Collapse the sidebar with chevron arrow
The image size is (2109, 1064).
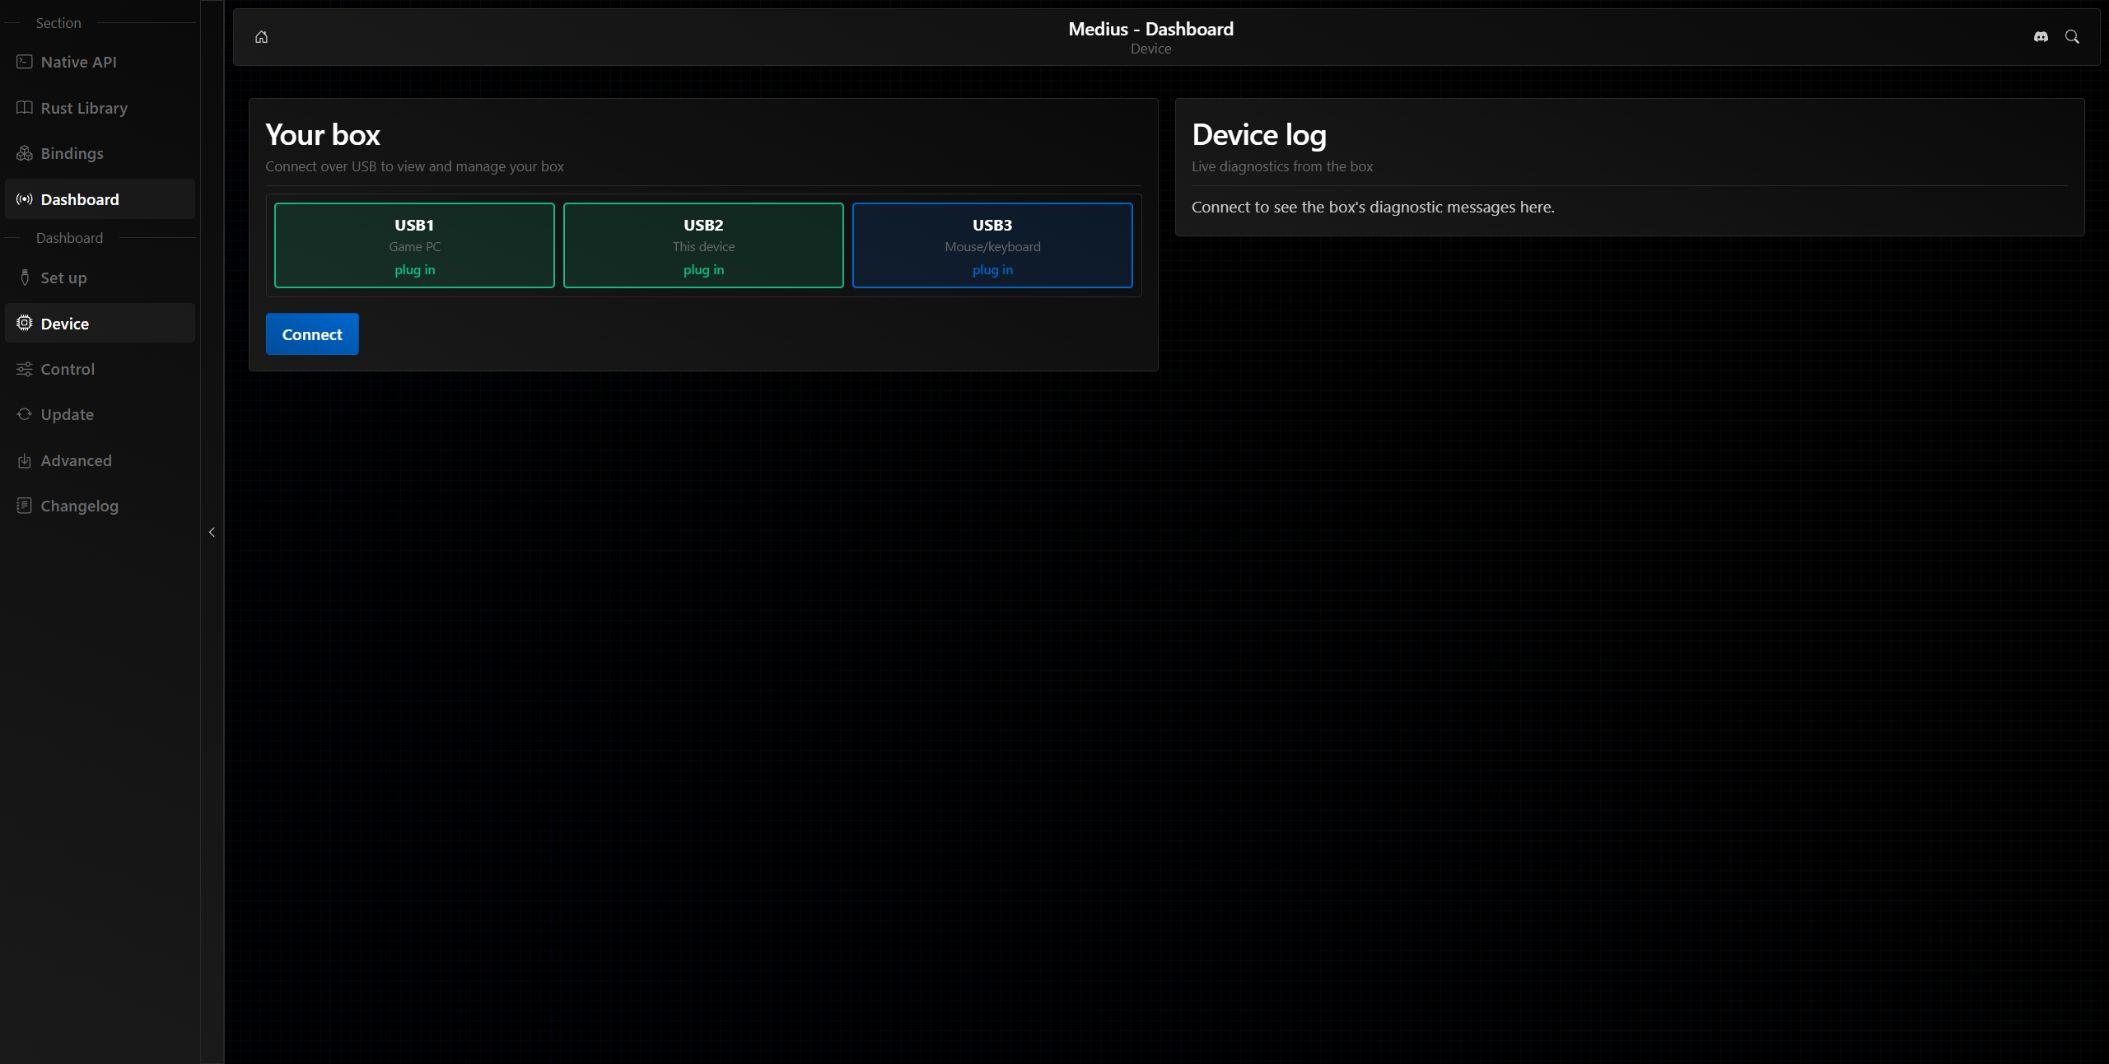point(212,532)
